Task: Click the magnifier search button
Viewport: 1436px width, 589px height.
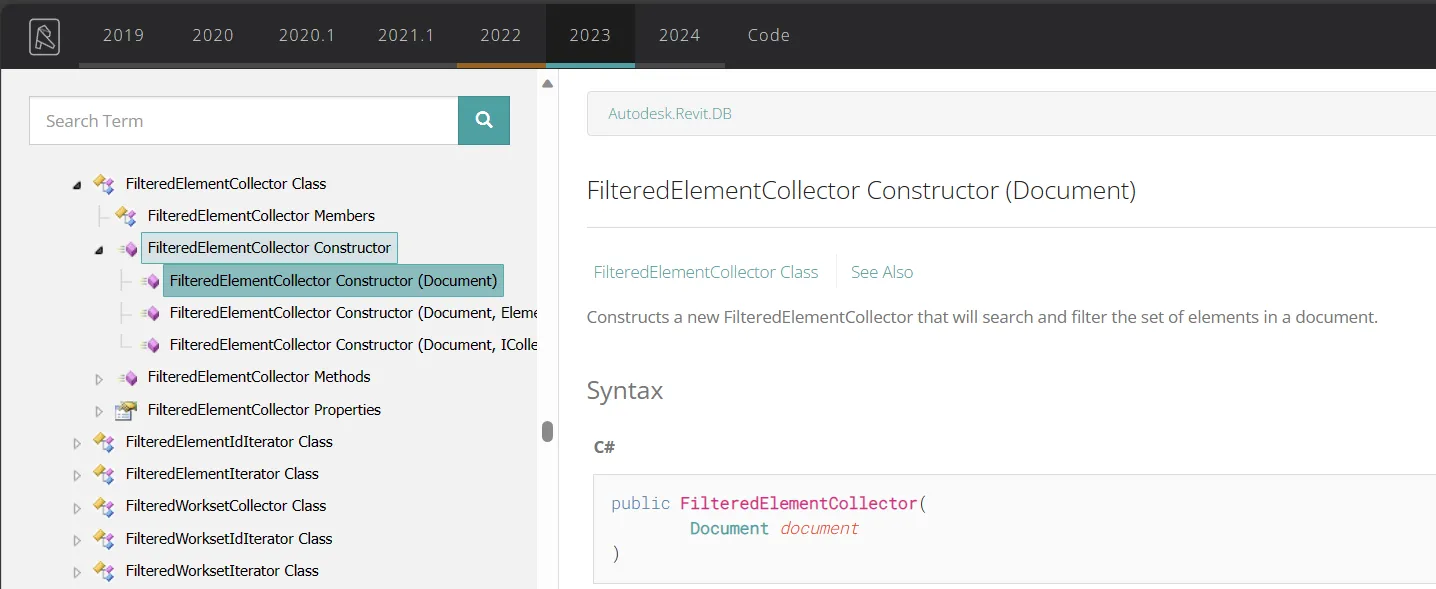Action: 484,121
